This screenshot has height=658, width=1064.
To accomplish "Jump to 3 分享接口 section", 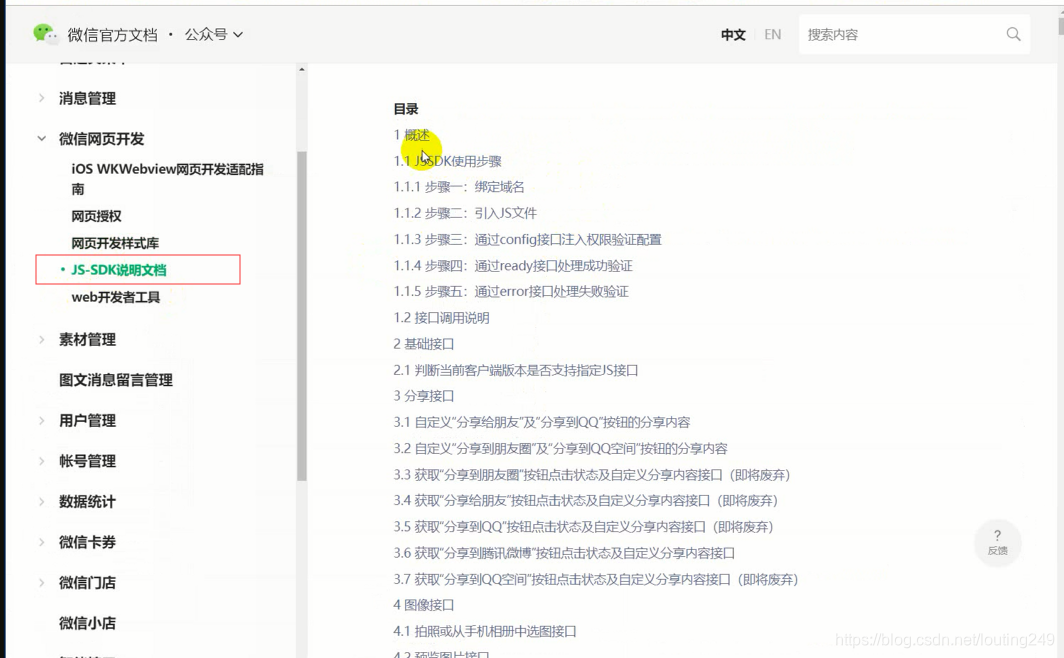I will [x=424, y=395].
